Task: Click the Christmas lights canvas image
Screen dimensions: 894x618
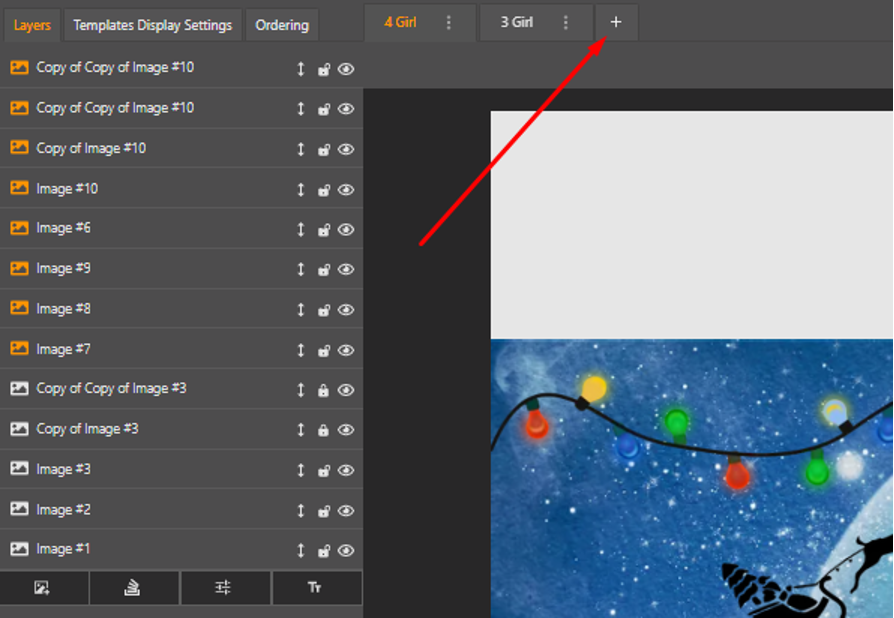Action: (692, 478)
